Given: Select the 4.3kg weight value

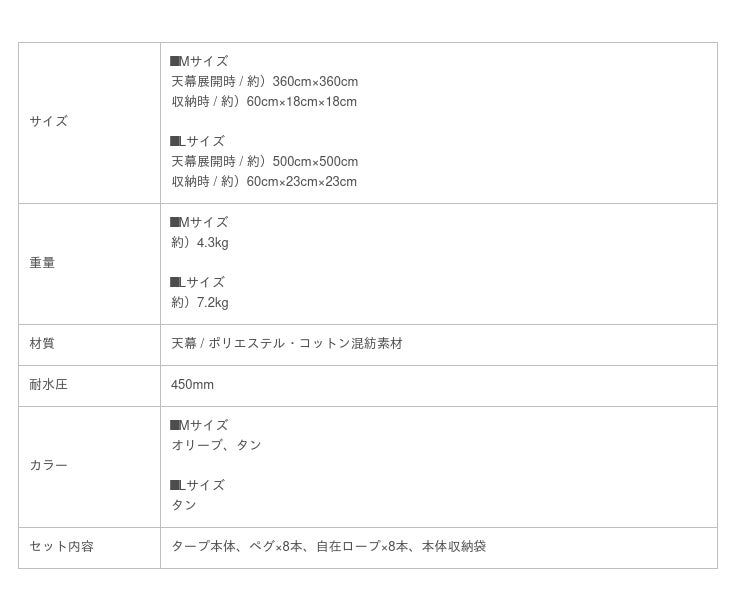Looking at the screenshot, I should tap(212, 243).
